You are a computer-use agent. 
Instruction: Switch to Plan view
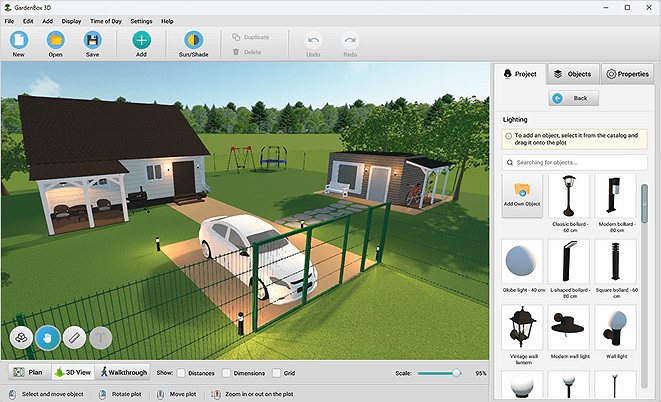(30, 372)
